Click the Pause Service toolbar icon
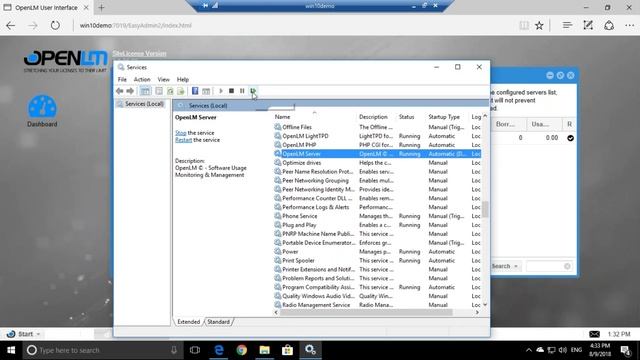Viewport: 640px width, 360px height. click(242, 91)
